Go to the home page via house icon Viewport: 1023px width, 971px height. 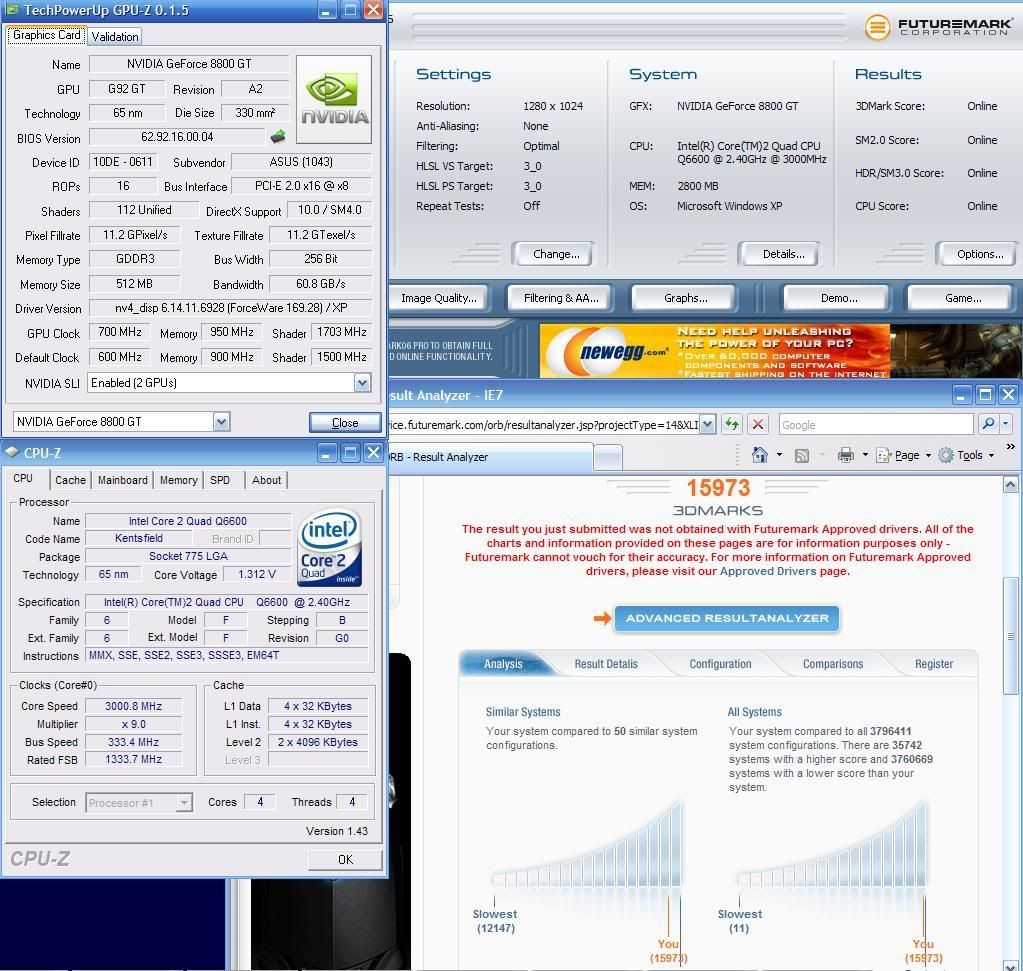click(x=759, y=455)
